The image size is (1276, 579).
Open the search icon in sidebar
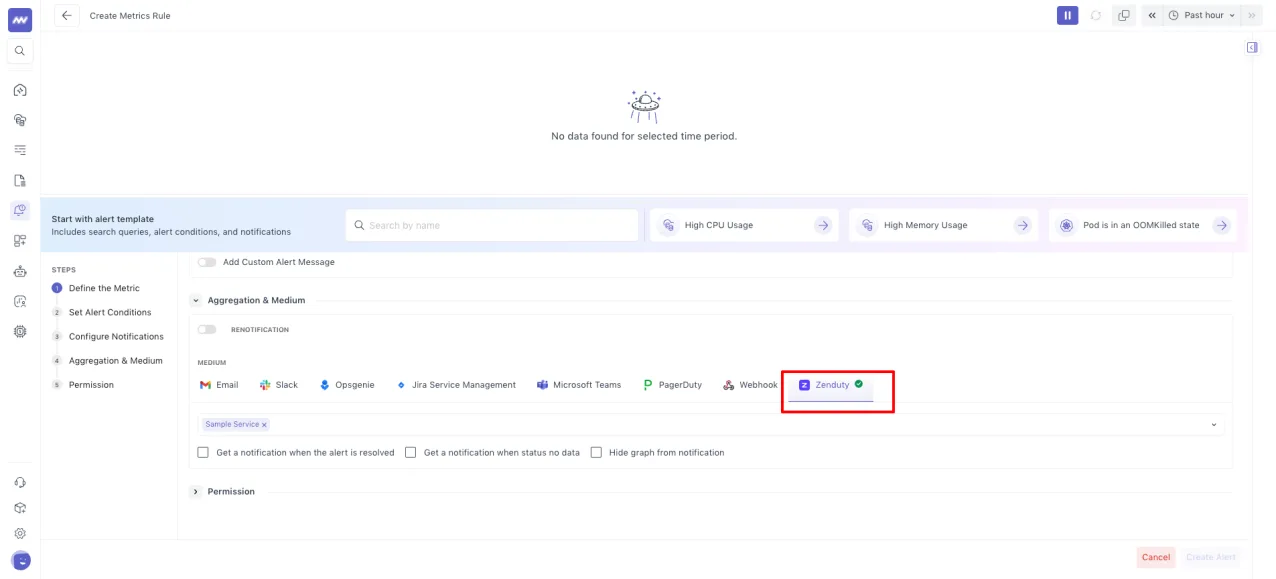(20, 51)
